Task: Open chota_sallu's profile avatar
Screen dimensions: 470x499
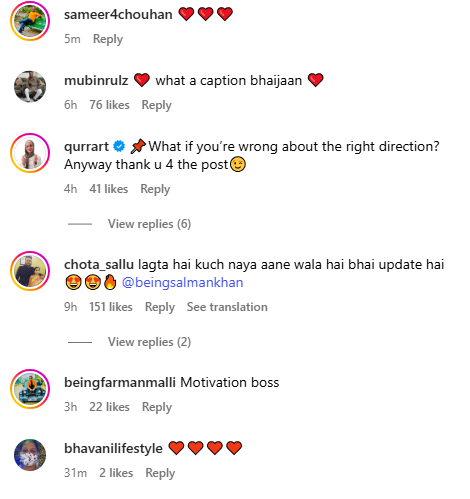Action: point(30,271)
